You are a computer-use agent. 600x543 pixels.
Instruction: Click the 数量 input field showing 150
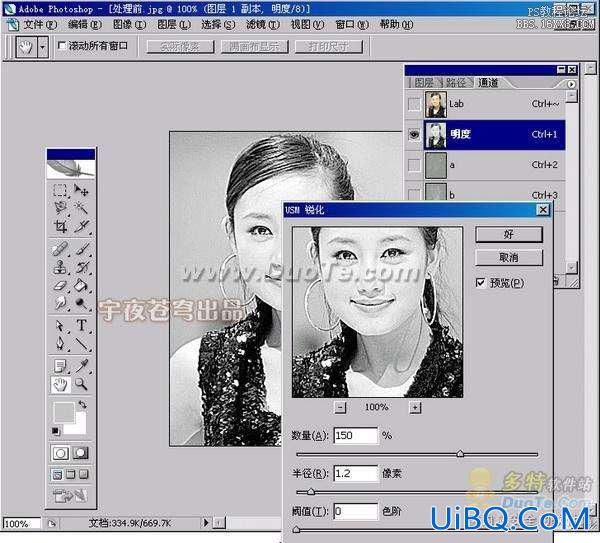(355, 435)
